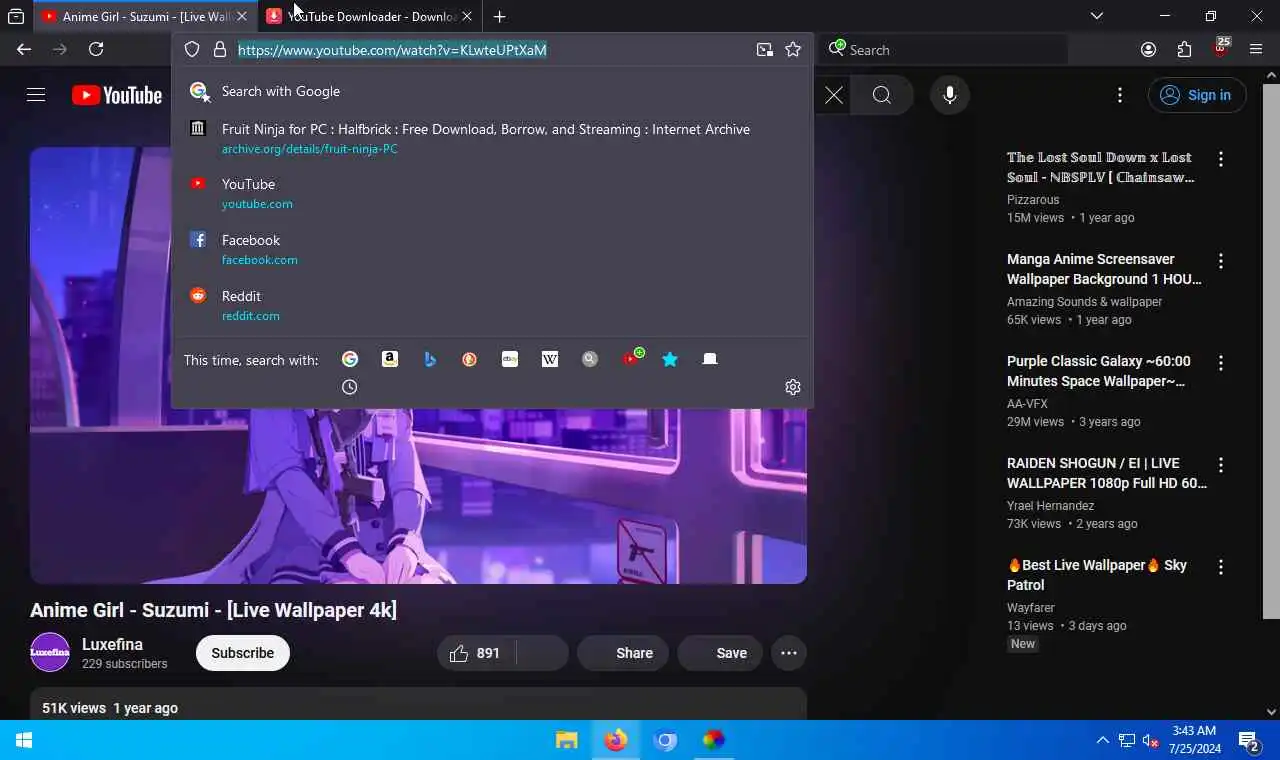Save the video to a playlist
Screen dimensions: 1280x760
click(x=720, y=653)
